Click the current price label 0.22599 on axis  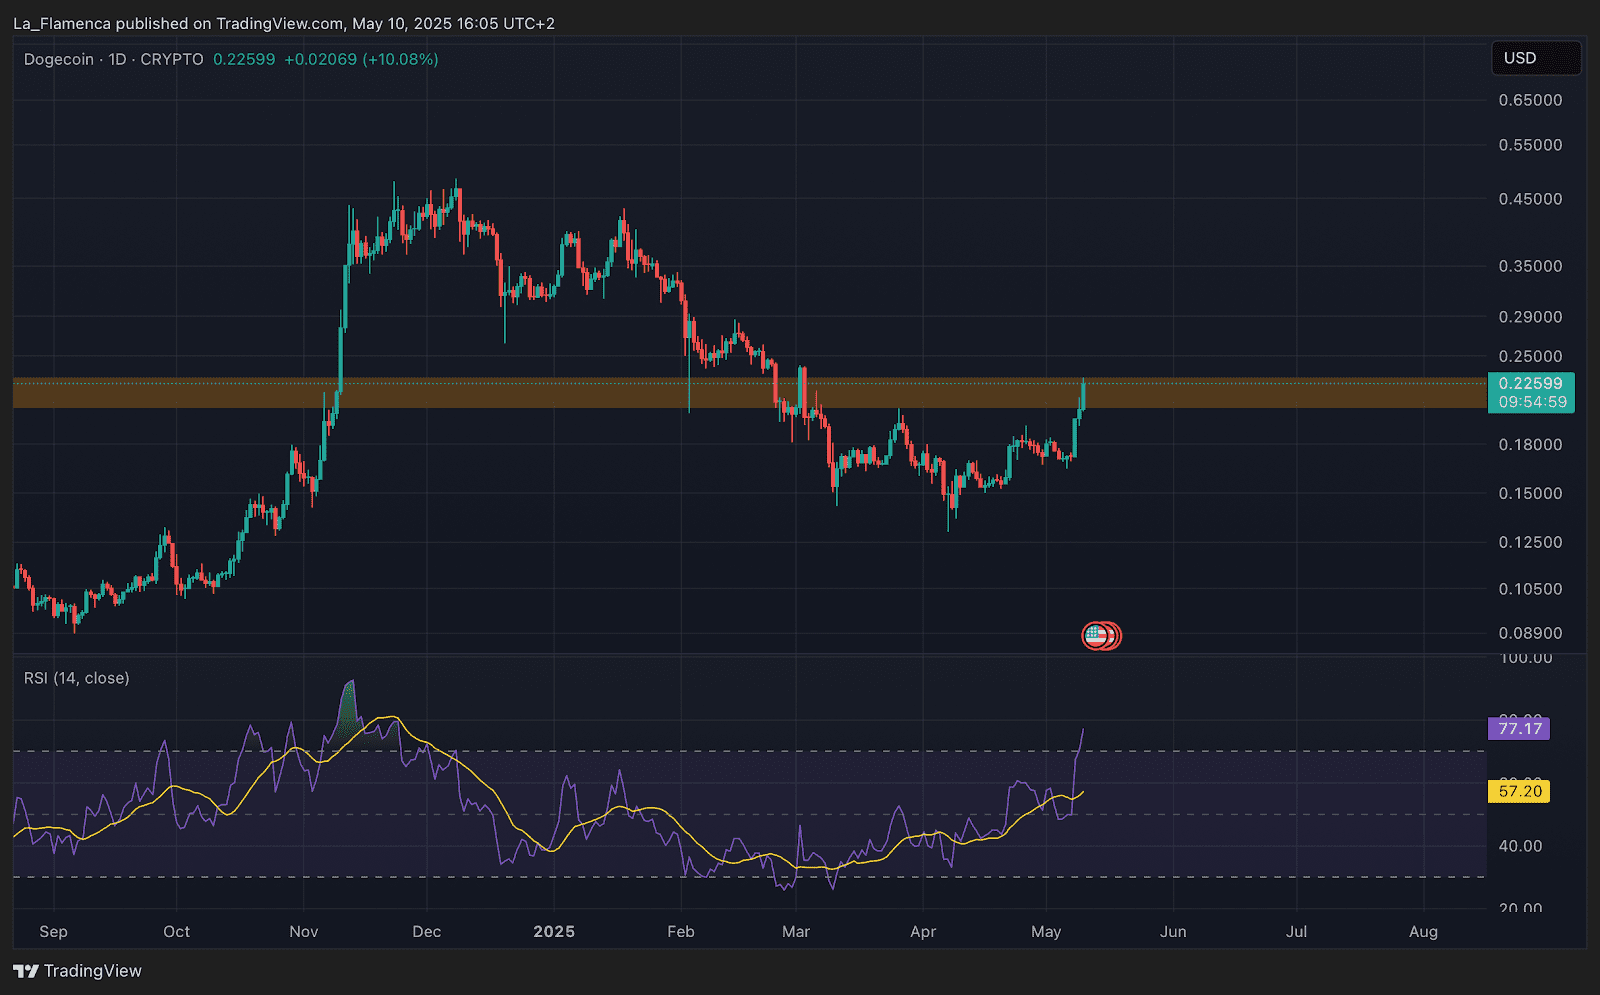point(1530,384)
